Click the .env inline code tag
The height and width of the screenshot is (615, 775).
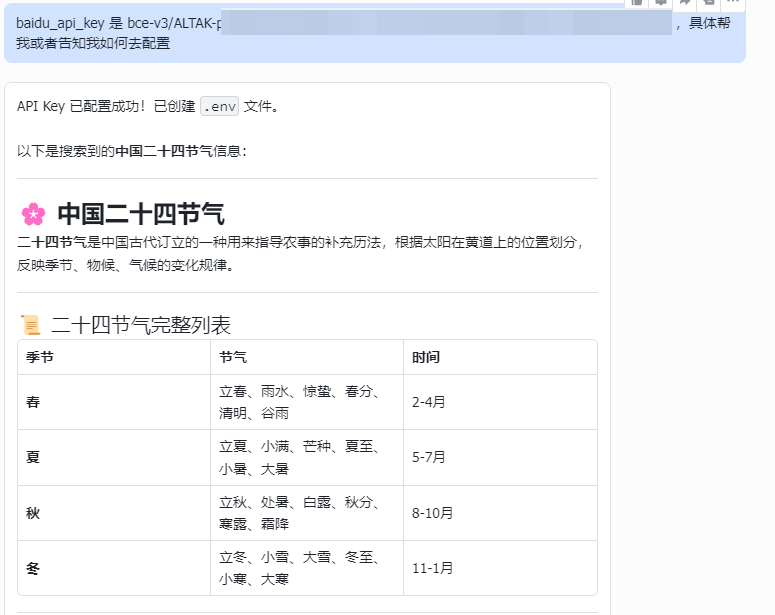tap(219, 107)
